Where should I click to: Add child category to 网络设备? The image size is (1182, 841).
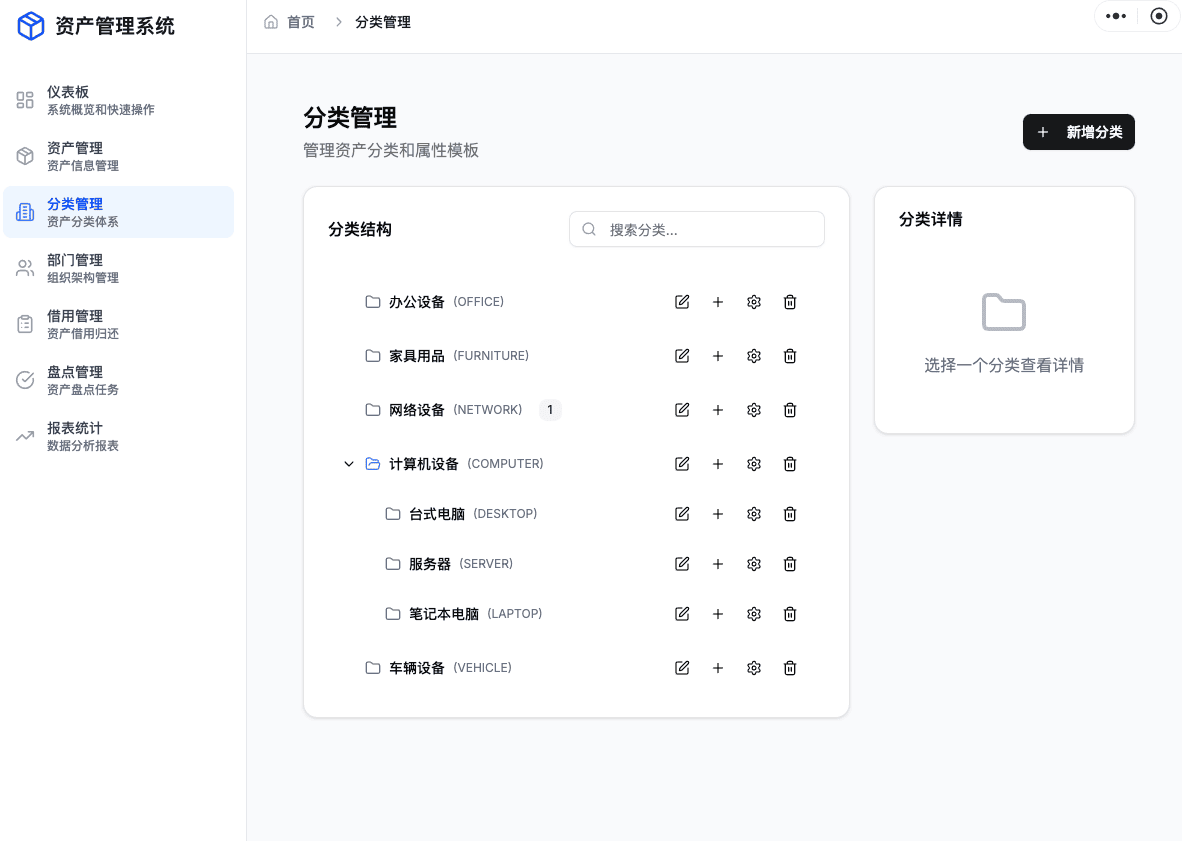[718, 410]
